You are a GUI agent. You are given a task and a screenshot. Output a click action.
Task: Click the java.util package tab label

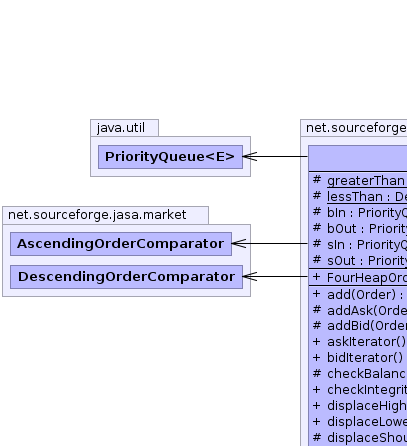[x=121, y=128]
